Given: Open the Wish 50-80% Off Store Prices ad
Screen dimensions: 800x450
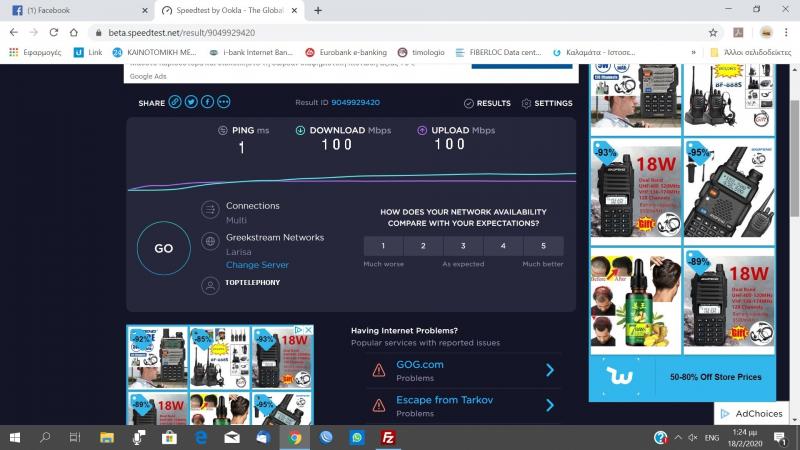Looking at the screenshot, I should [683, 378].
